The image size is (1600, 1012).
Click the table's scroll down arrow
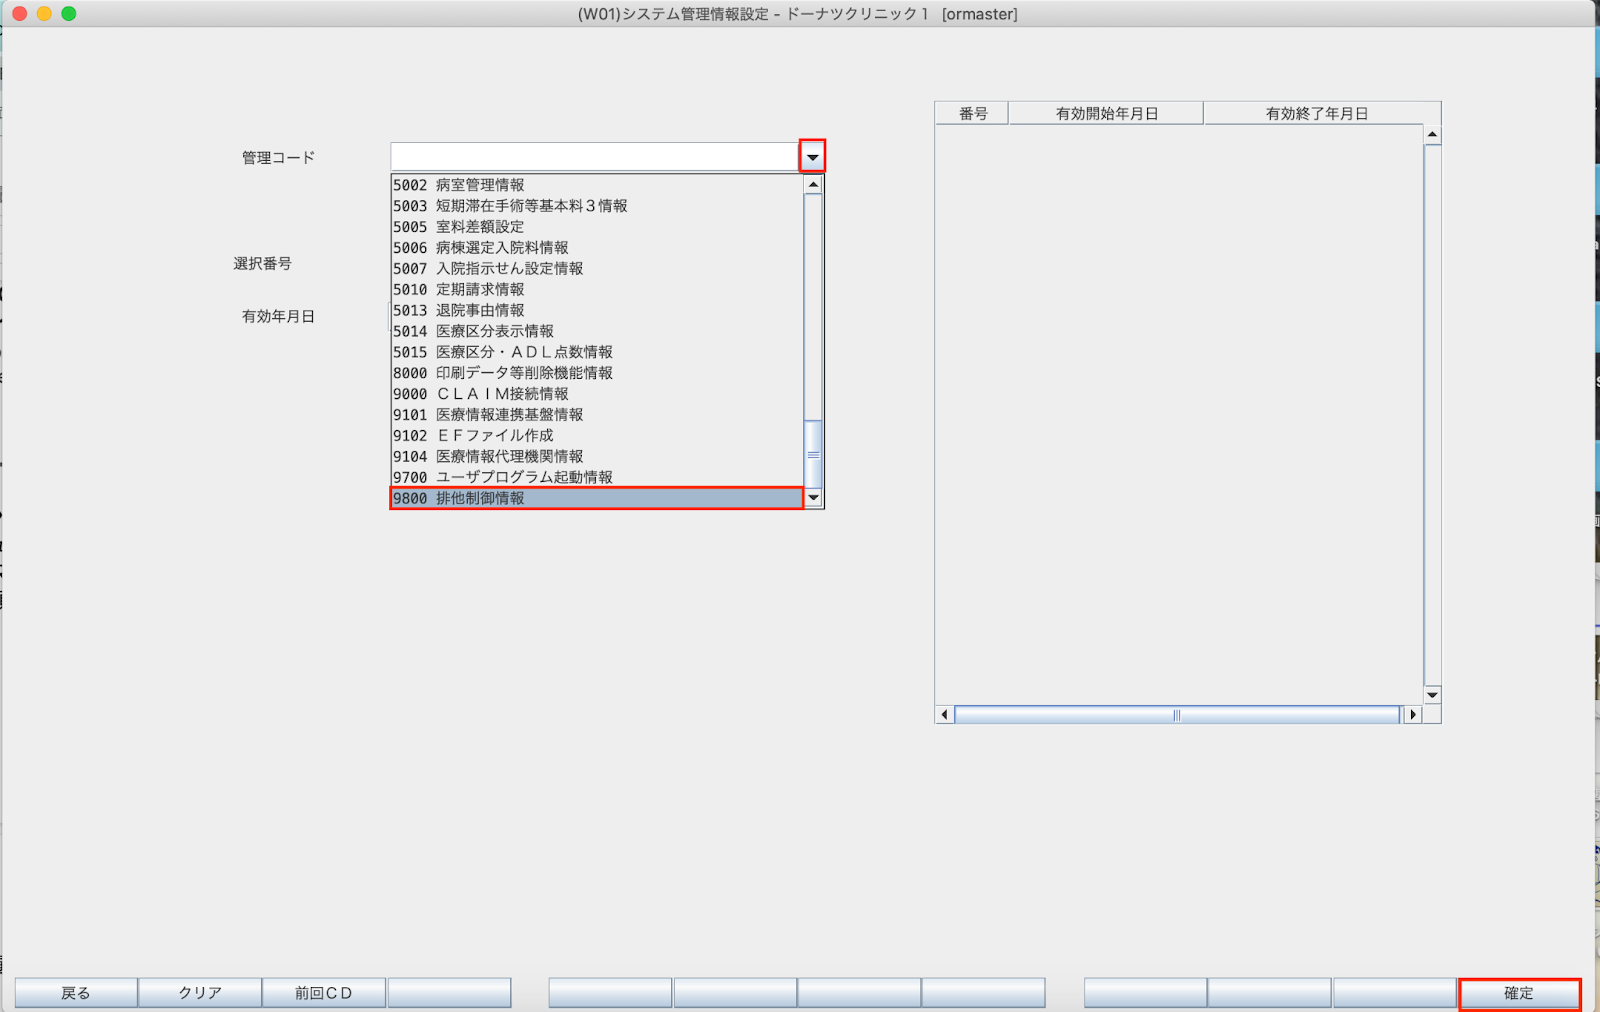point(1432,695)
